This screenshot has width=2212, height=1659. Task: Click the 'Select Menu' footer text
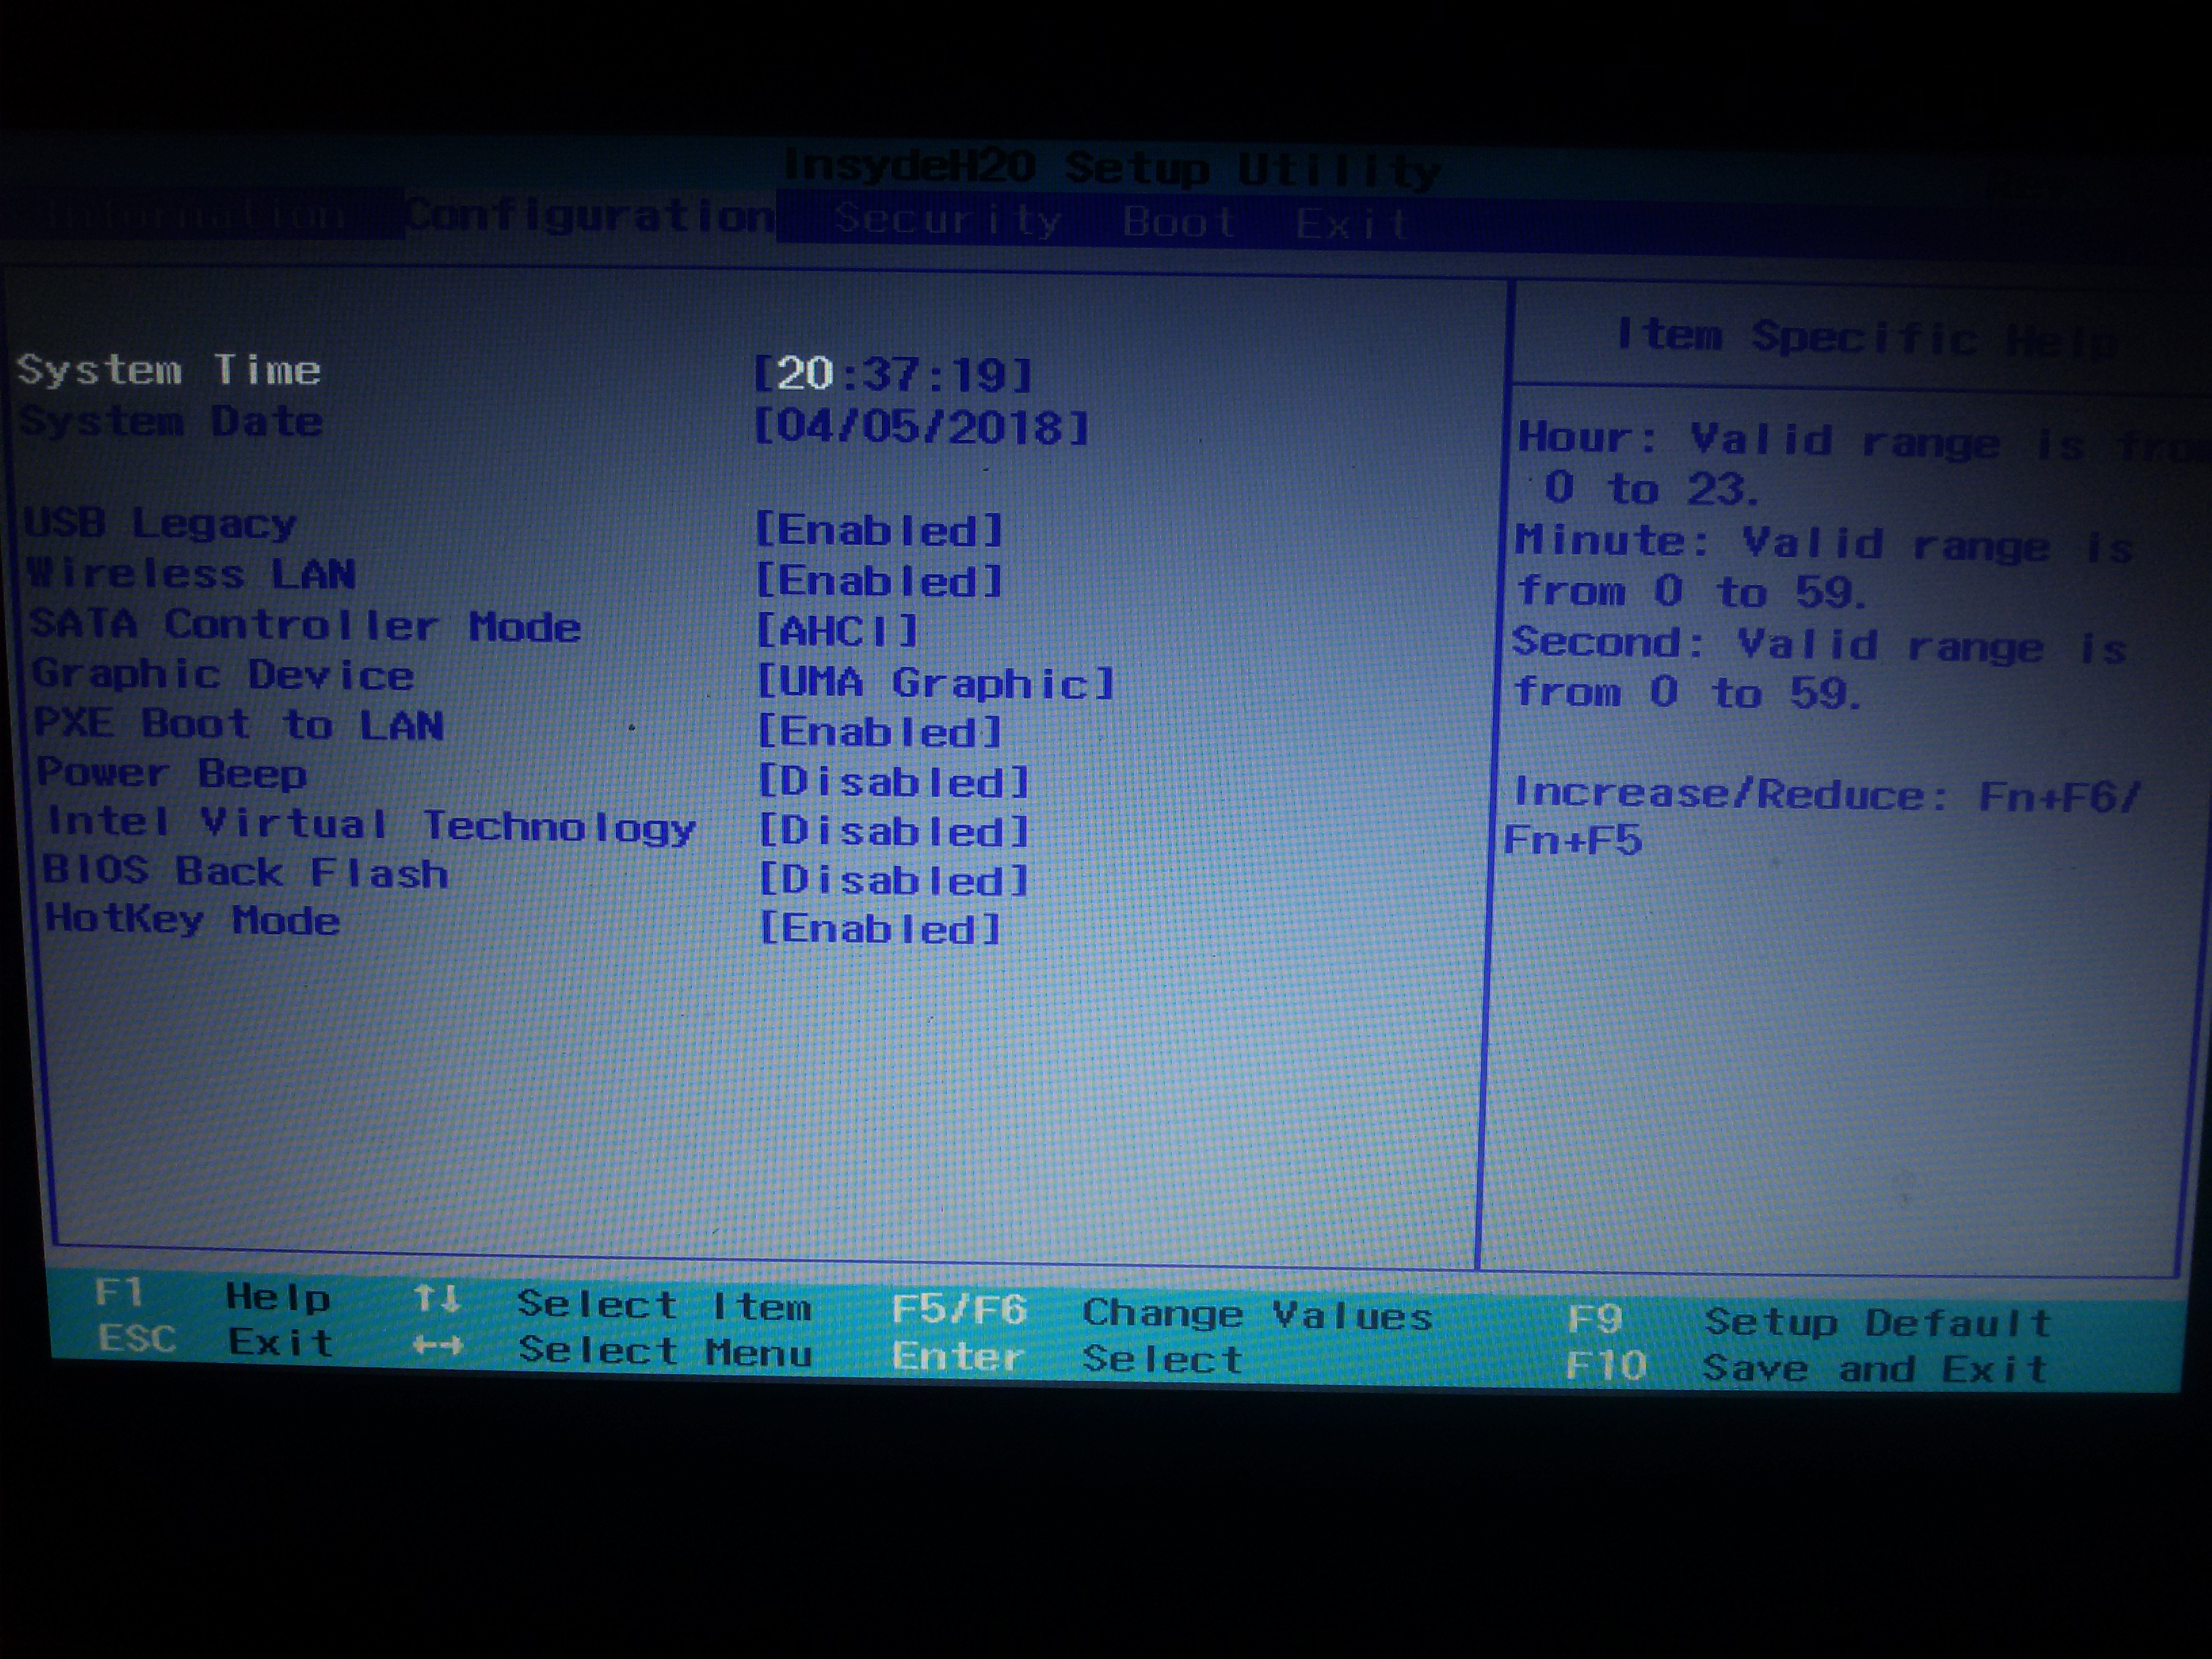point(665,1352)
